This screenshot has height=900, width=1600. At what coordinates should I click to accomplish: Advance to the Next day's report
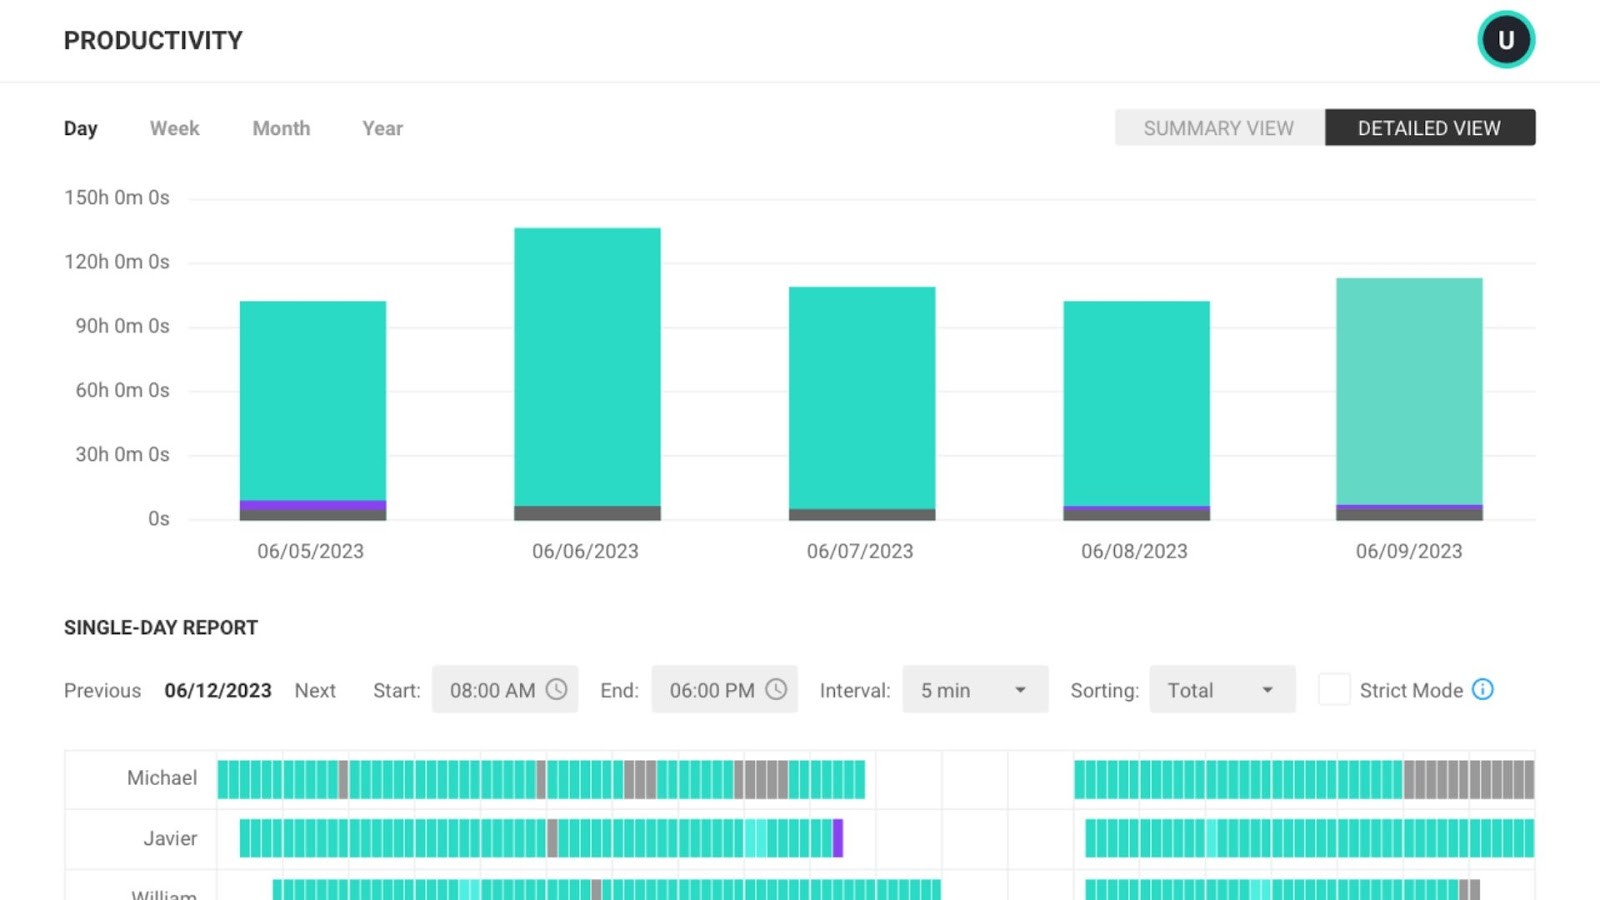[x=315, y=690]
